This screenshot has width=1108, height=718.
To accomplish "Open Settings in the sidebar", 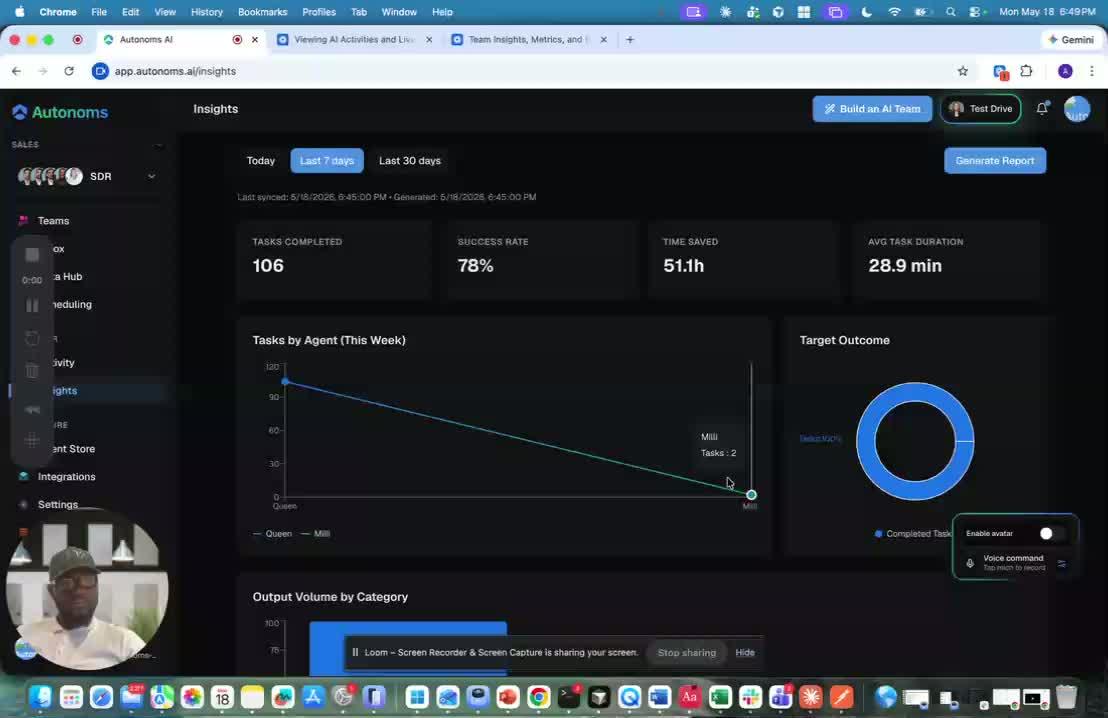I will point(58,505).
